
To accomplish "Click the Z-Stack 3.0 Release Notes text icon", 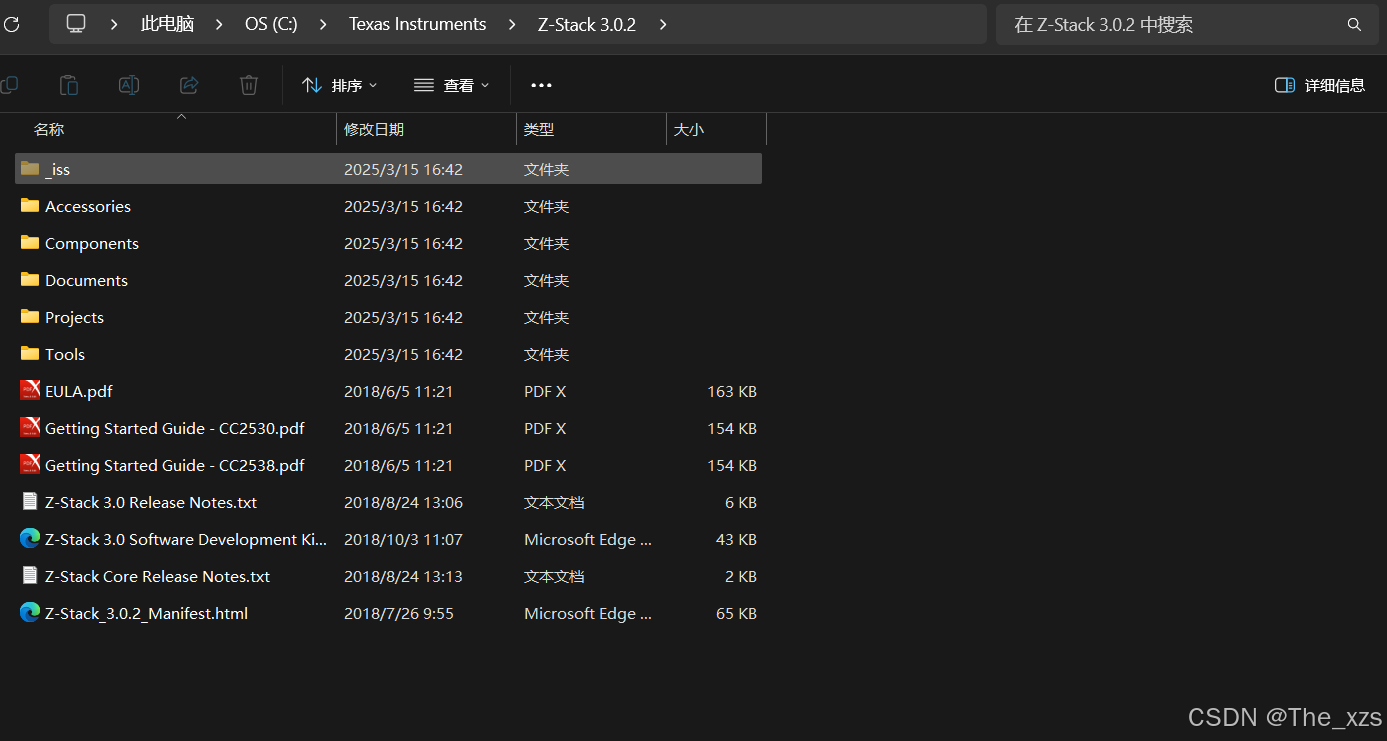I will tap(30, 501).
